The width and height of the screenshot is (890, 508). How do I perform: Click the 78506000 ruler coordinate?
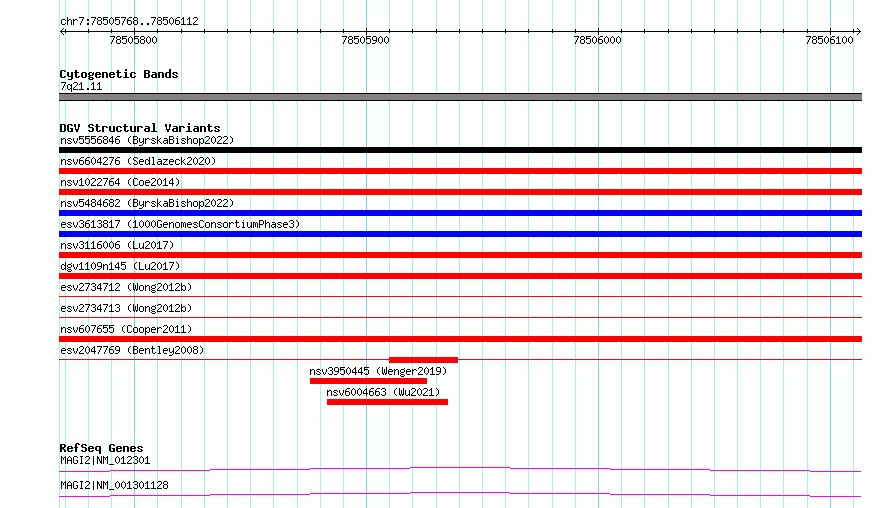(x=597, y=40)
